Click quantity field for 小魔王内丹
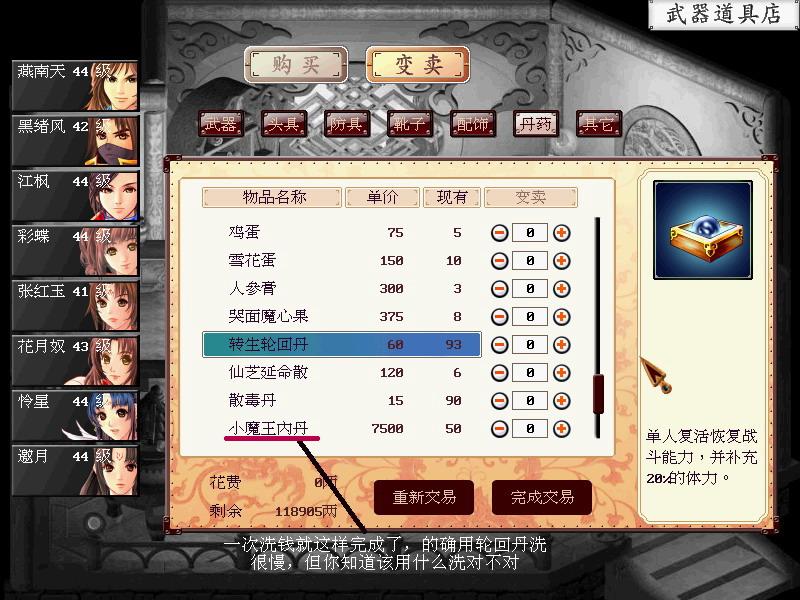The image size is (800, 600). pyautogui.click(x=530, y=429)
